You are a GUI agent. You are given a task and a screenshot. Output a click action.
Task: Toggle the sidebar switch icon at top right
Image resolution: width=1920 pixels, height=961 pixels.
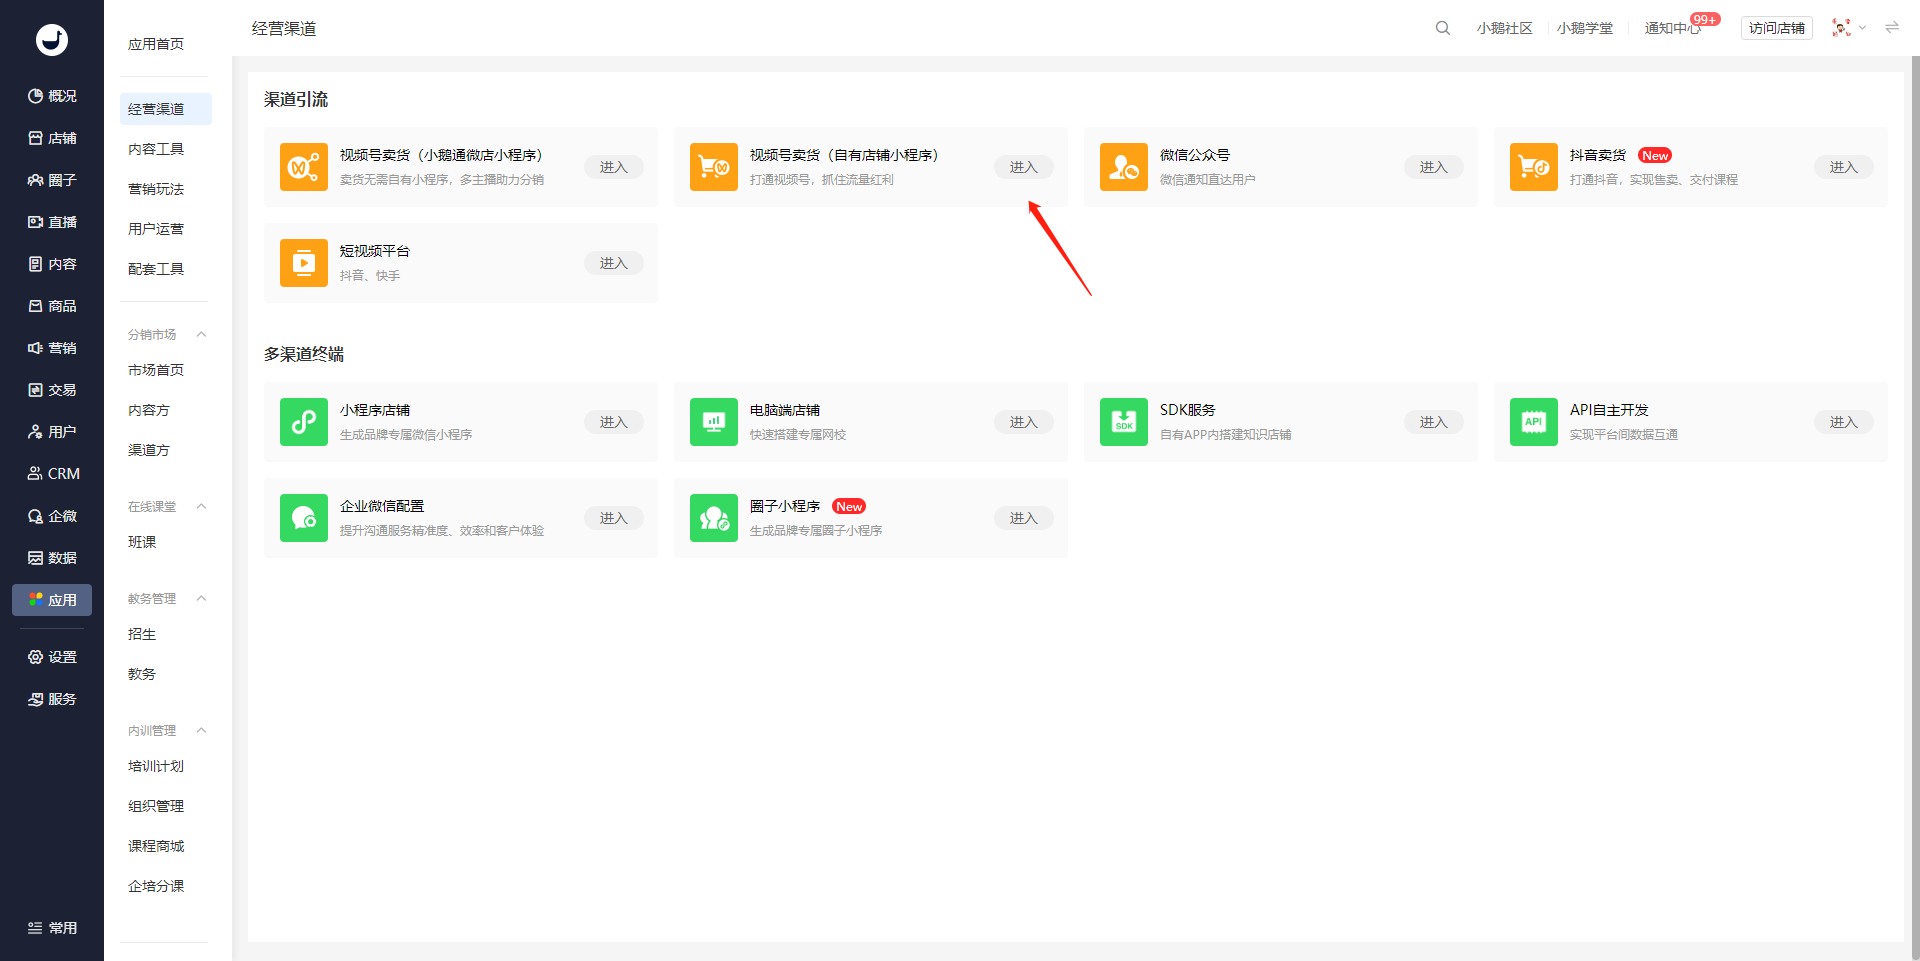point(1892,28)
